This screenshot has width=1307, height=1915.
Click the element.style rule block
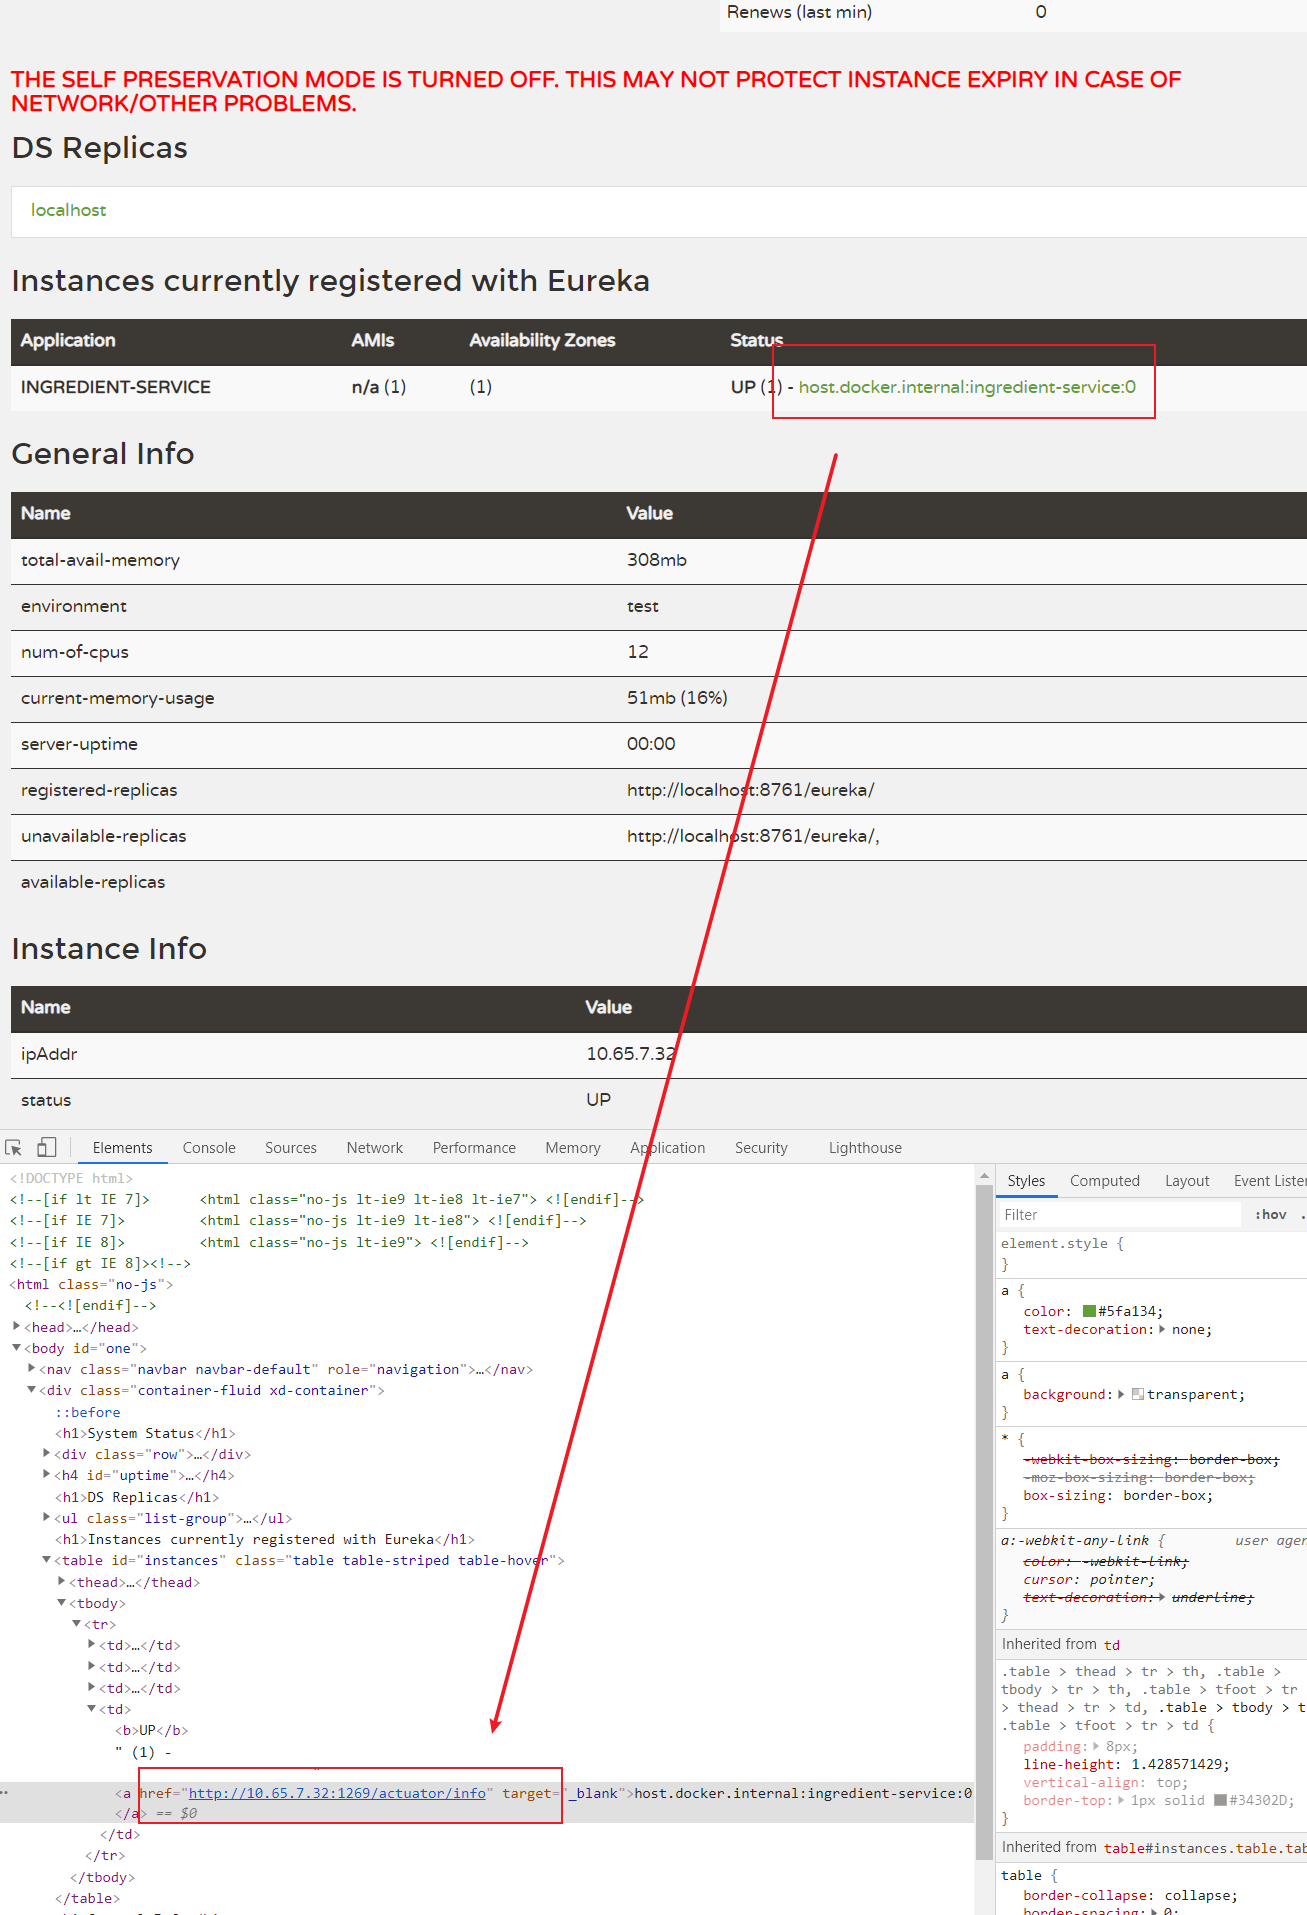pos(1152,1253)
